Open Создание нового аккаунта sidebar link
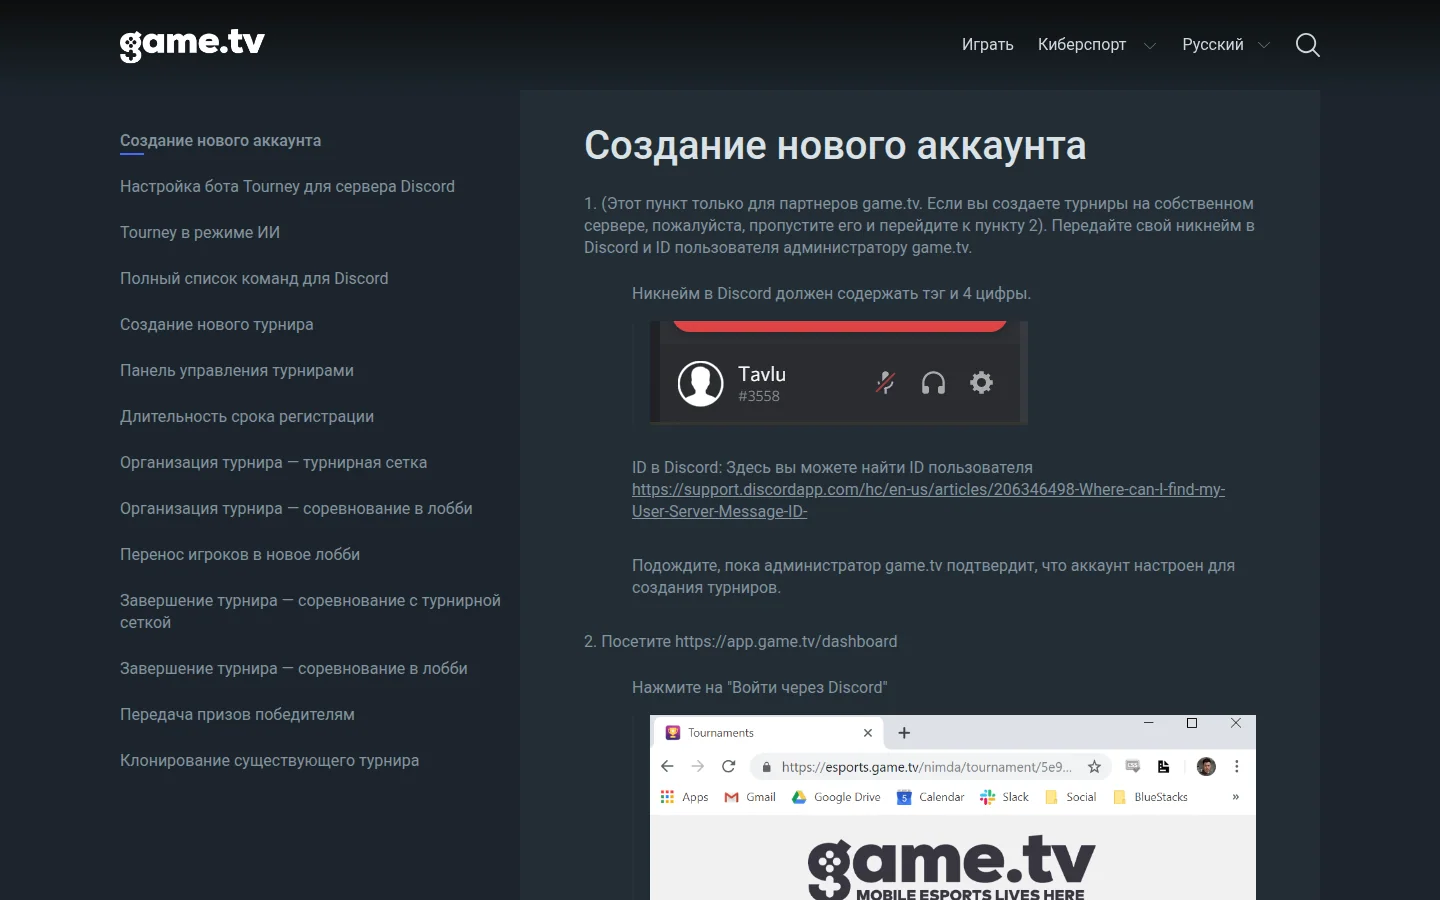The height and width of the screenshot is (900, 1440). (220, 141)
